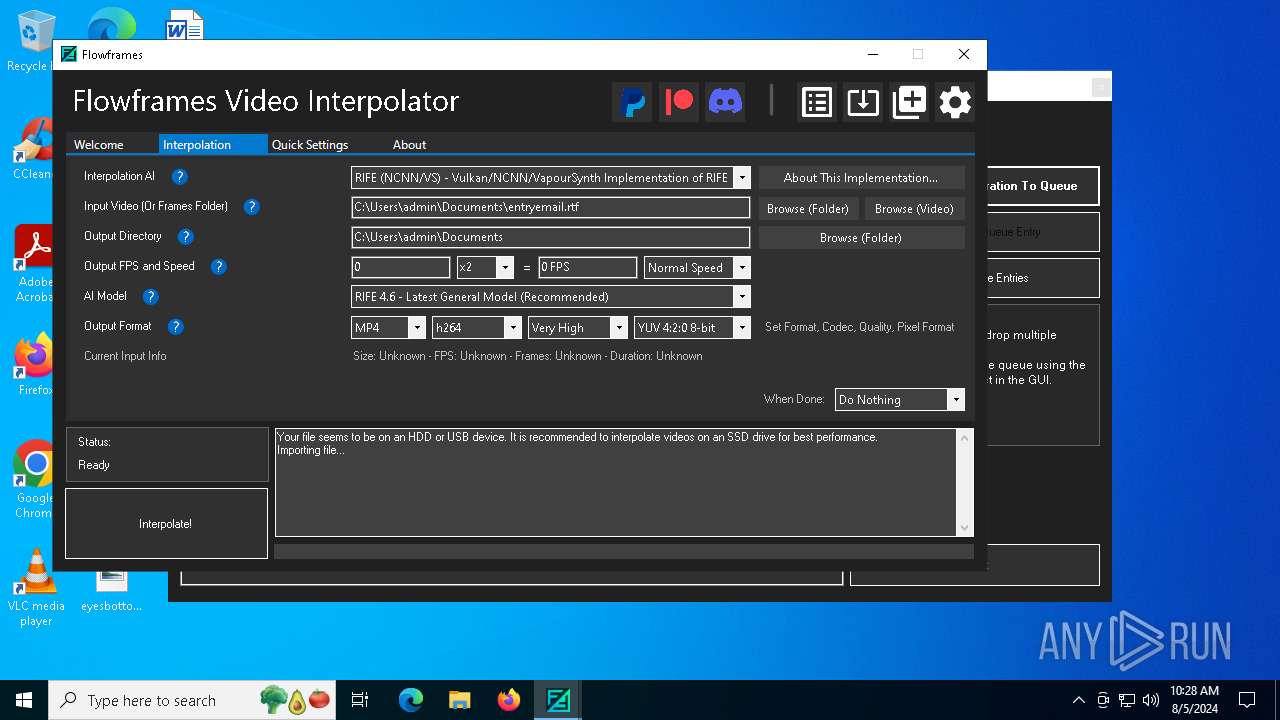Click Browse (Folder) for input video
Image resolution: width=1280 pixels, height=720 pixels.
807,209
